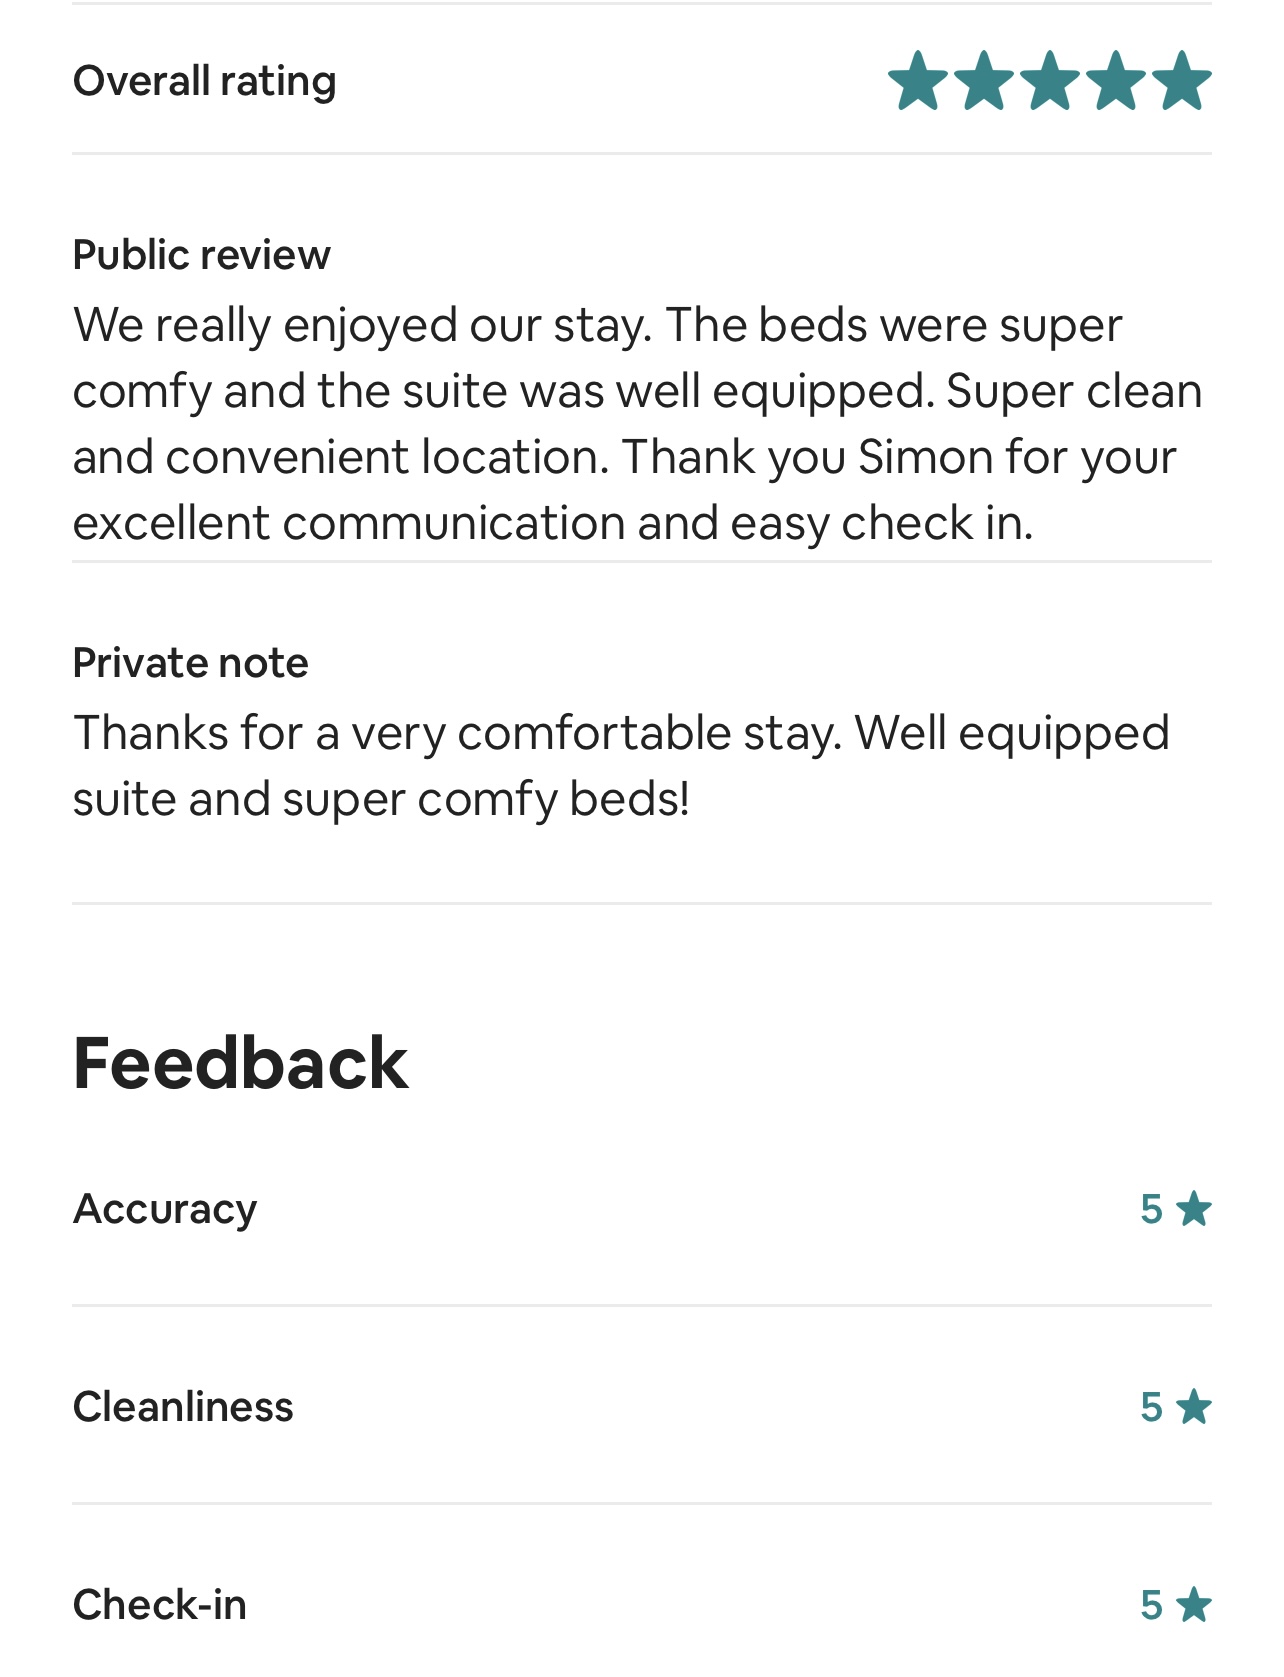Tap the star icon beside Cleanliness score
Viewport: 1284px width, 1677px height.
1193,1407
